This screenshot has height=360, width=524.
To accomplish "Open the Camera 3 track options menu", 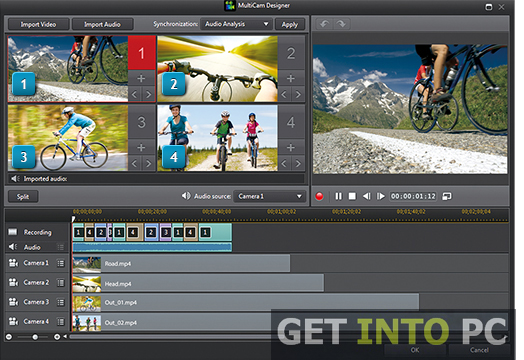I will click(x=60, y=303).
